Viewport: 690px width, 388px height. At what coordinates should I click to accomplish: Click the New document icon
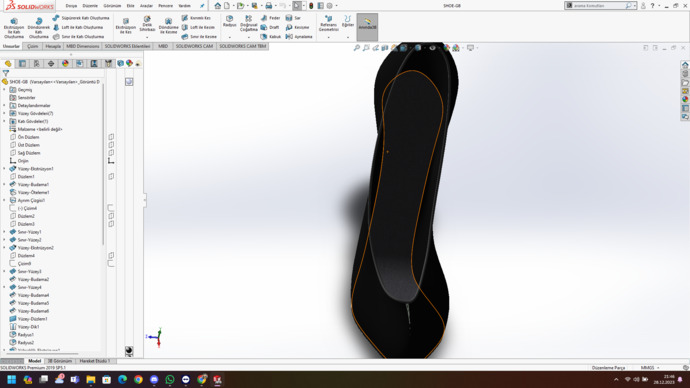click(x=227, y=6)
